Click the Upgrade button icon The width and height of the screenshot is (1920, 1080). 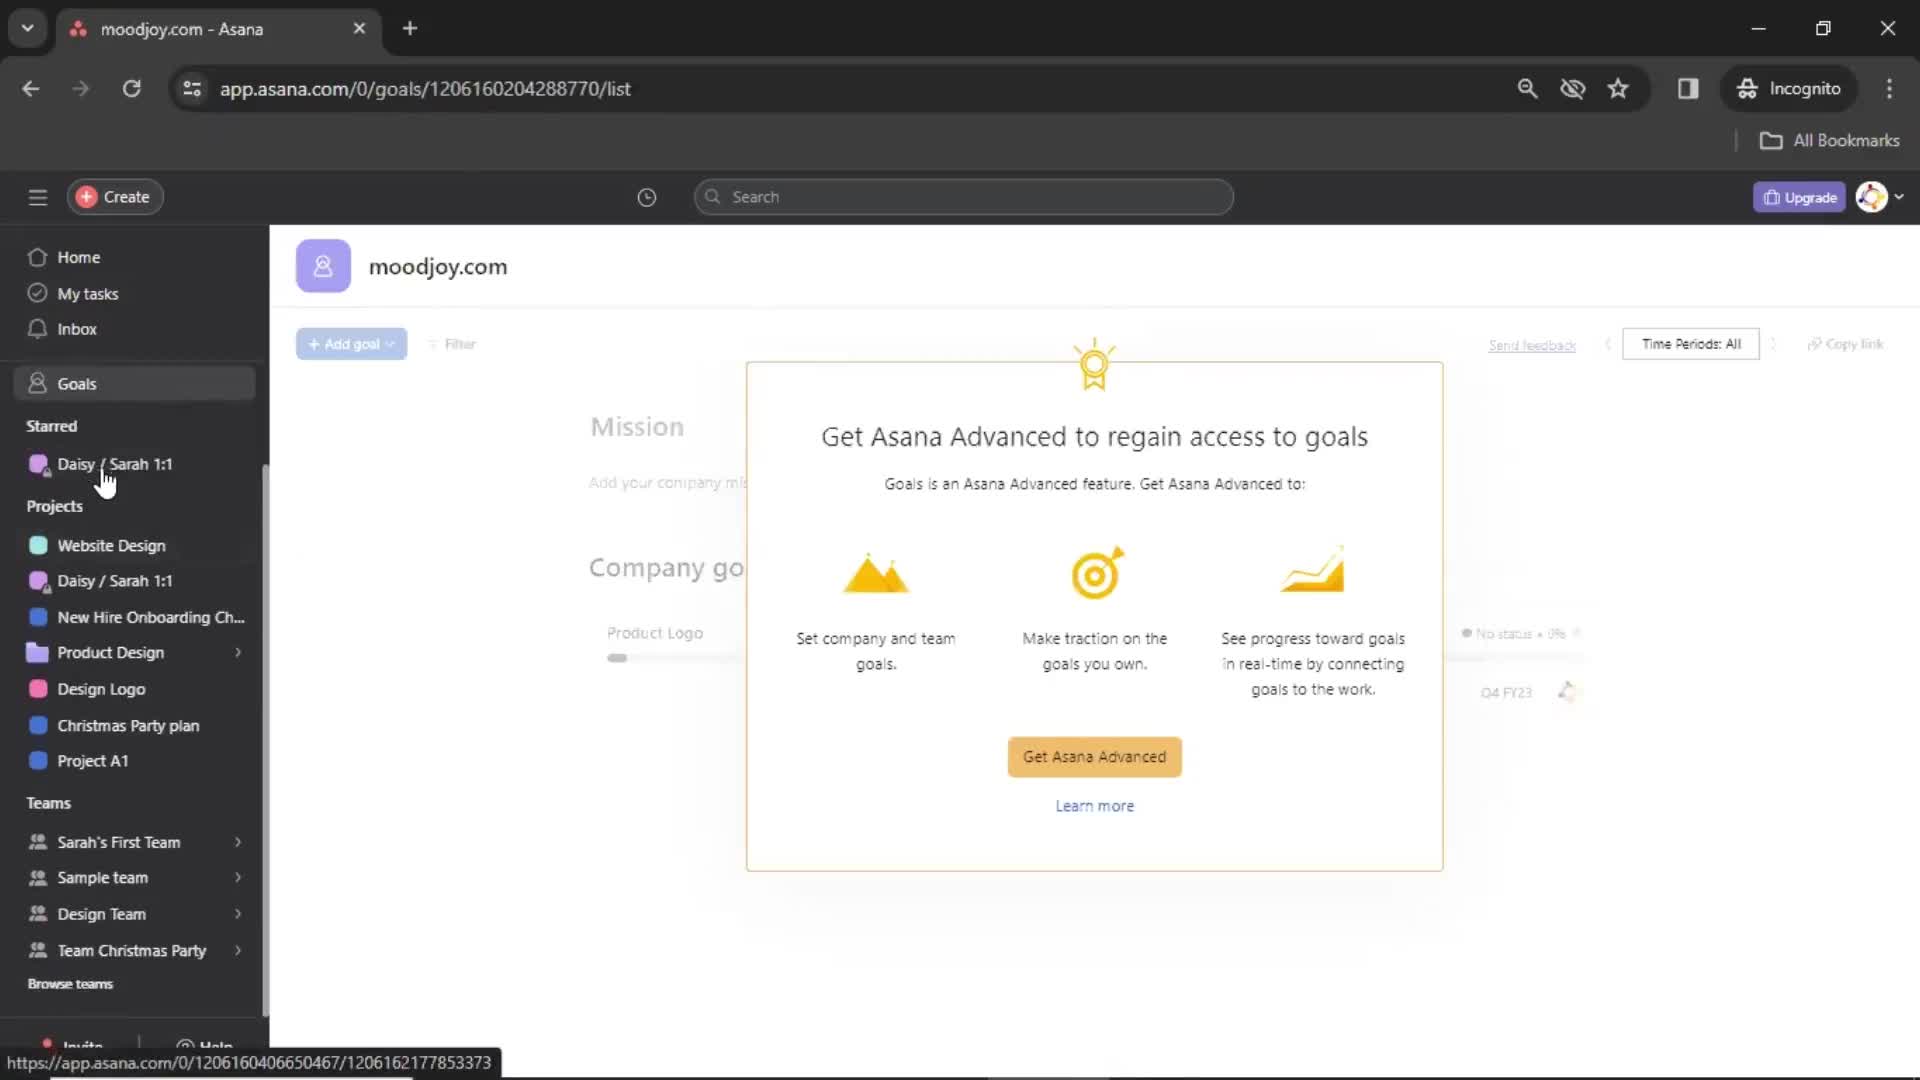(x=1771, y=196)
